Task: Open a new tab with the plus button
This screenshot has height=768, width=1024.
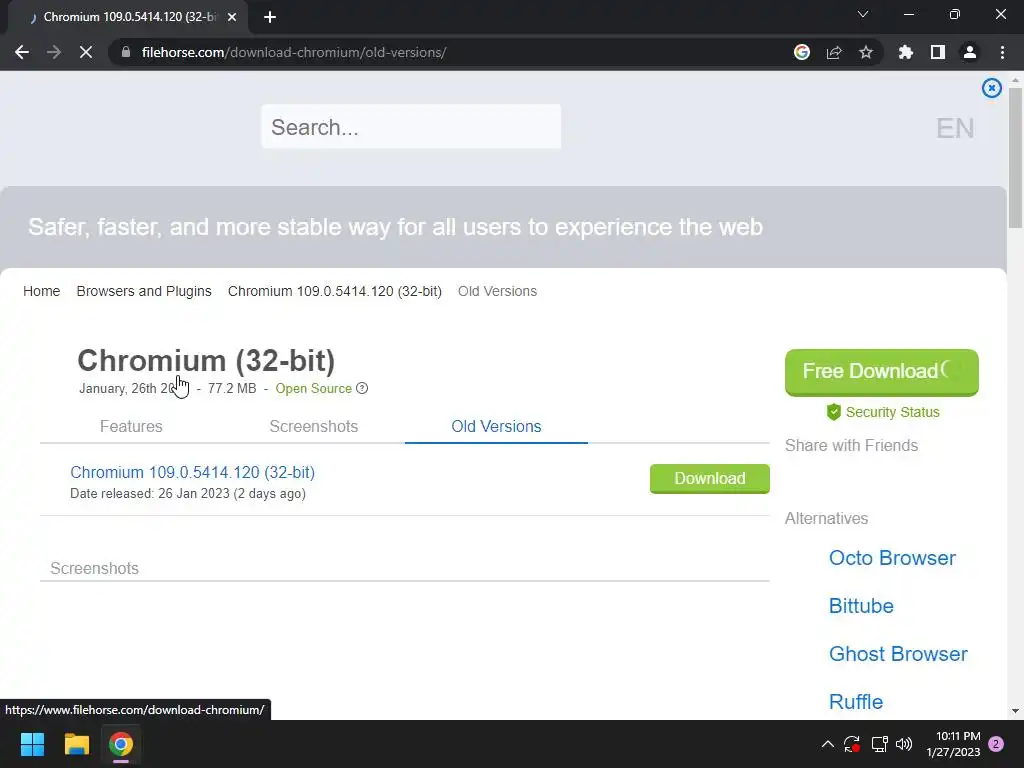Action: coord(270,17)
